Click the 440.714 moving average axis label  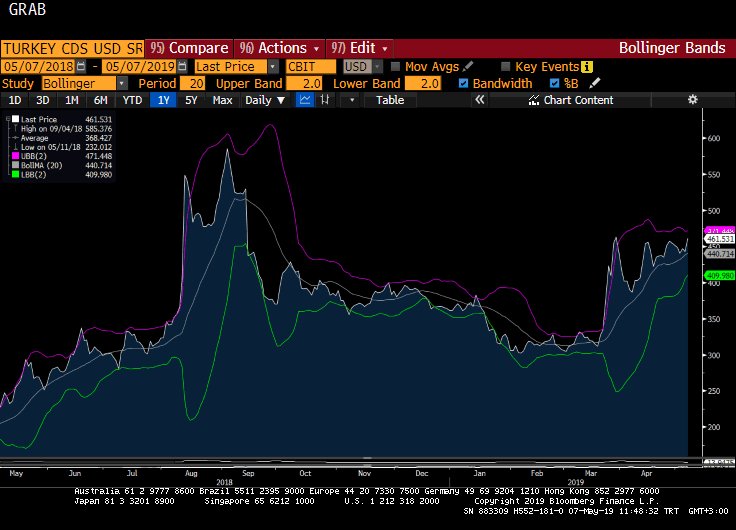tap(720, 253)
